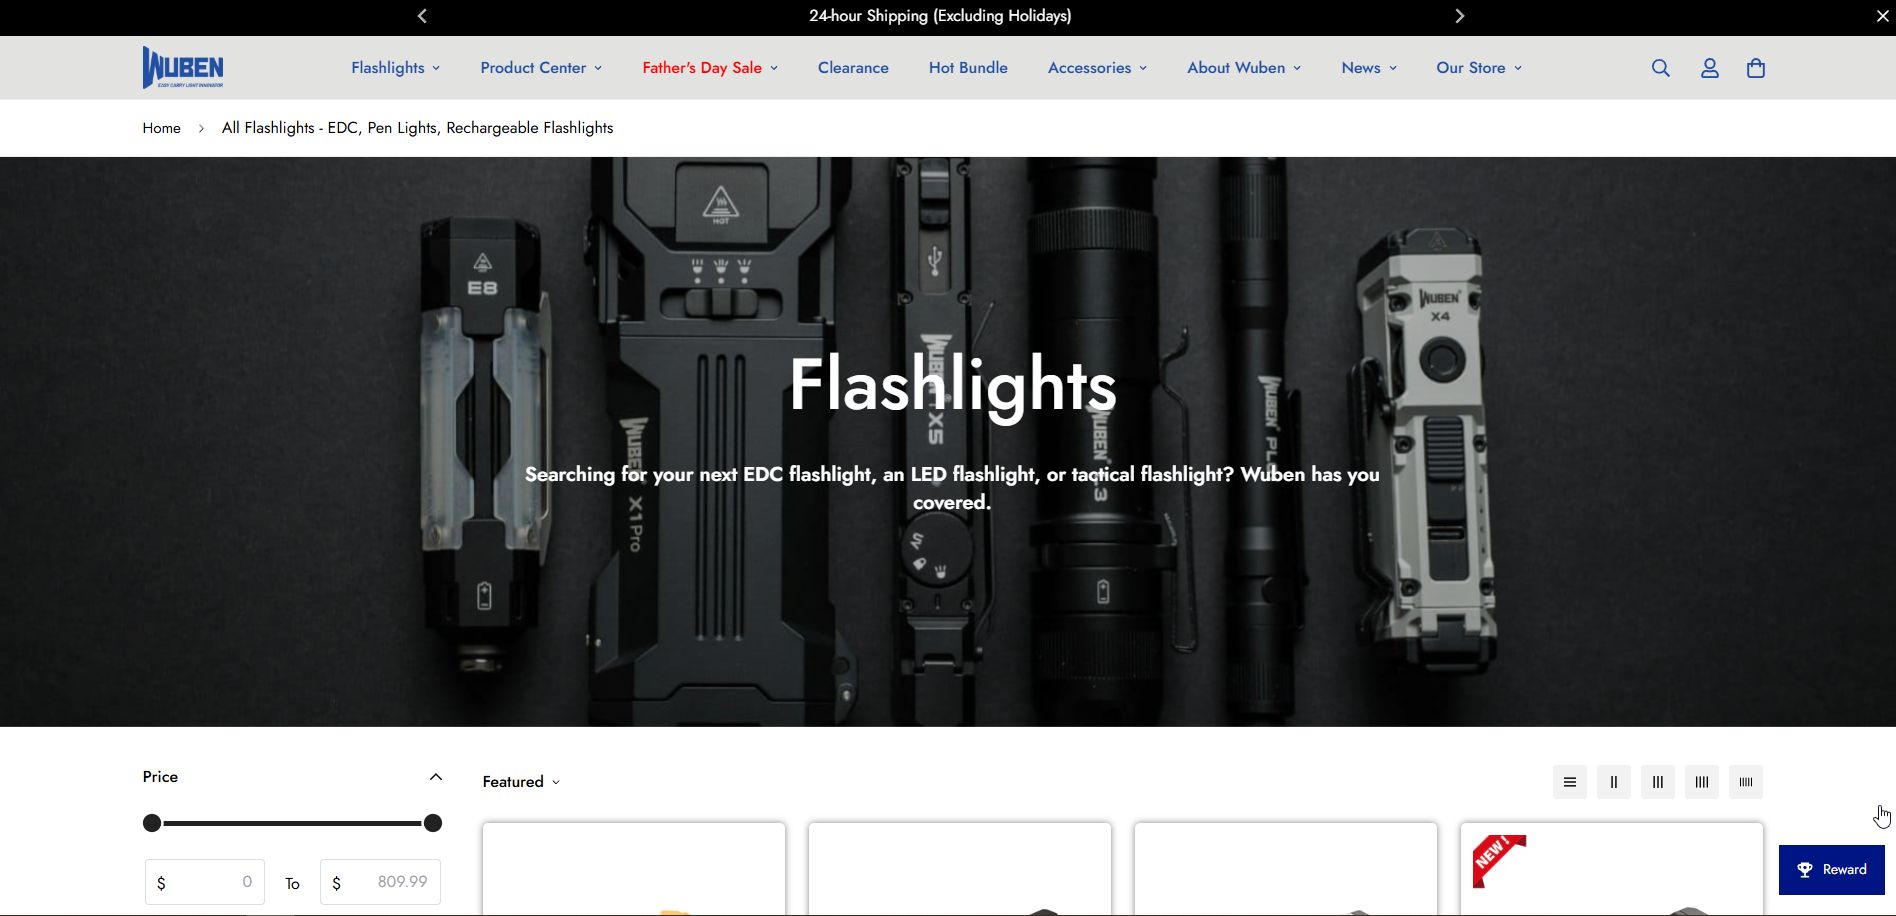This screenshot has width=1896, height=916.
Task: Open the shopping cart bag icon
Action: [x=1756, y=68]
